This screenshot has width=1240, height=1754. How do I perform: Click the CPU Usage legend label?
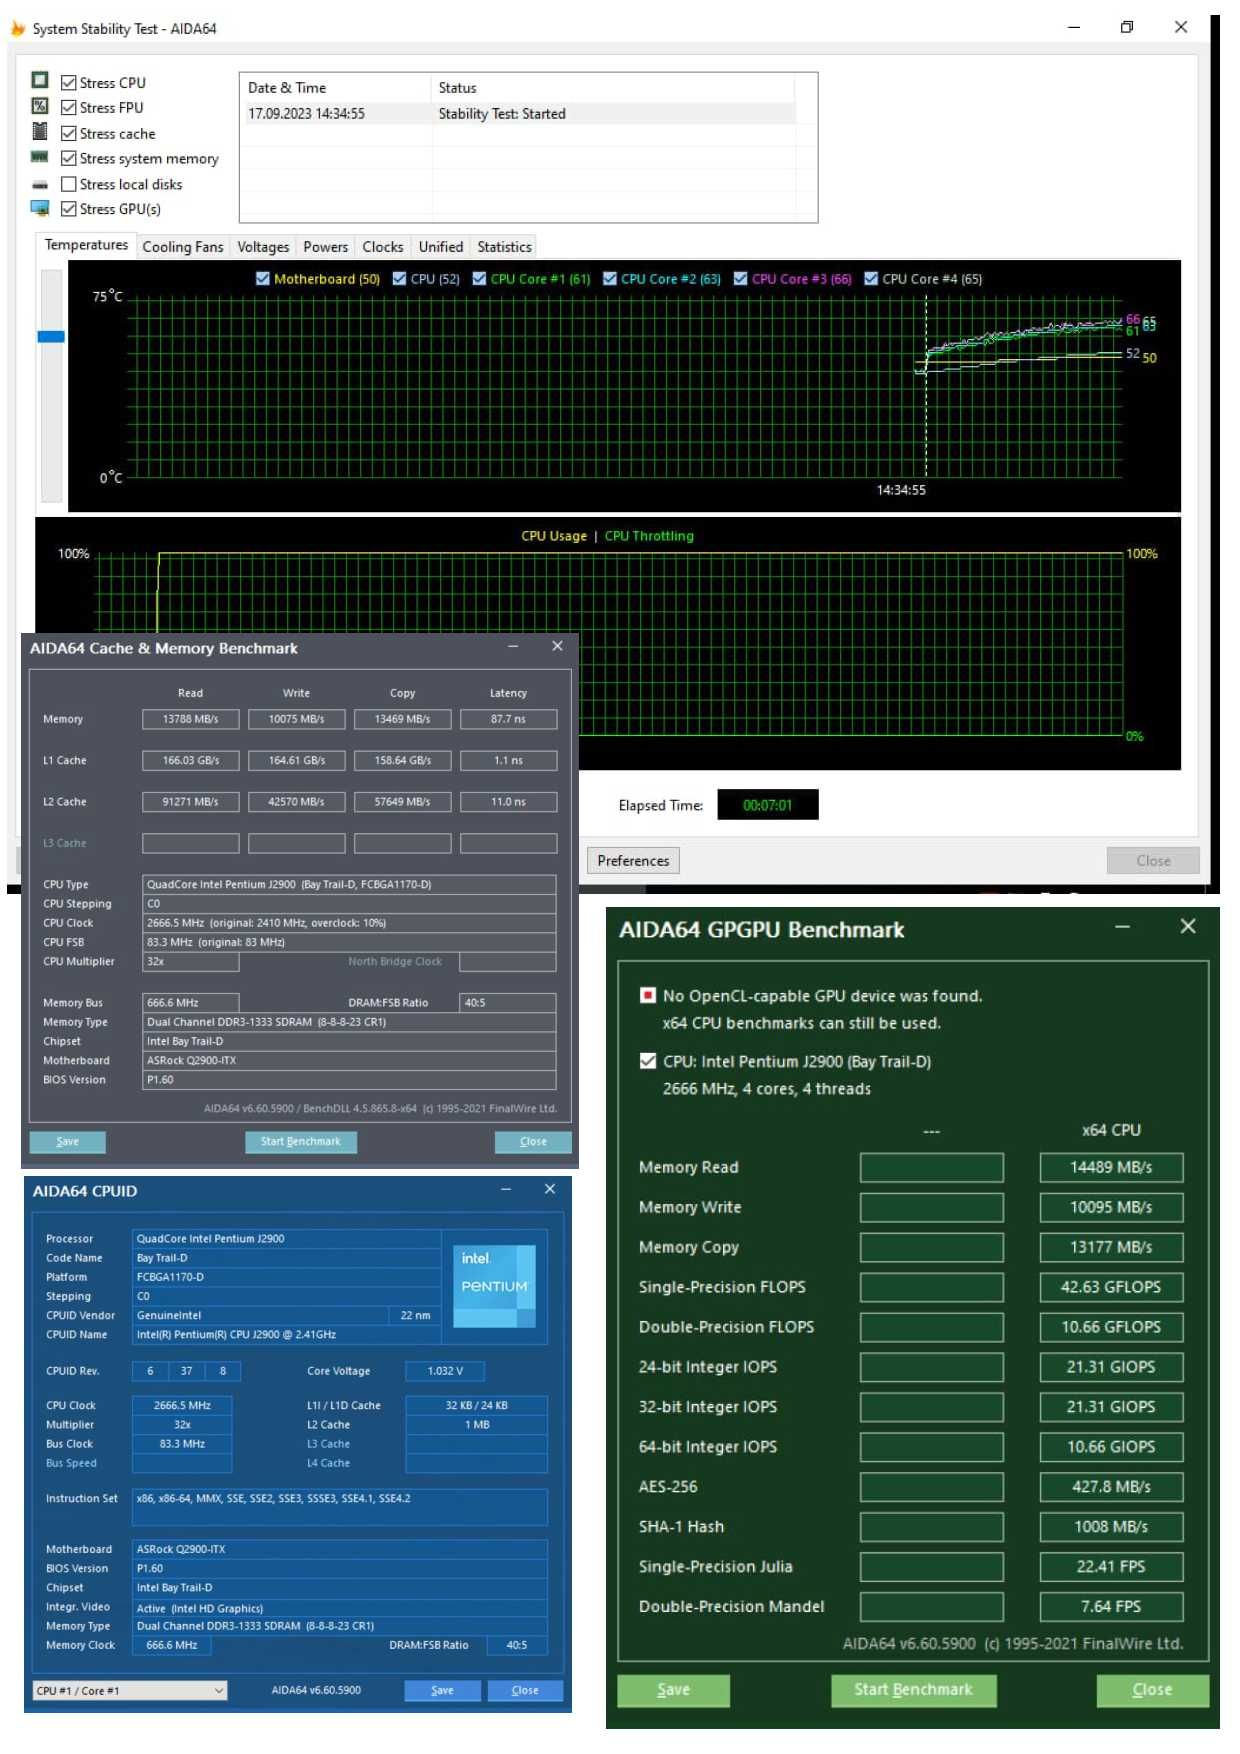coord(554,536)
